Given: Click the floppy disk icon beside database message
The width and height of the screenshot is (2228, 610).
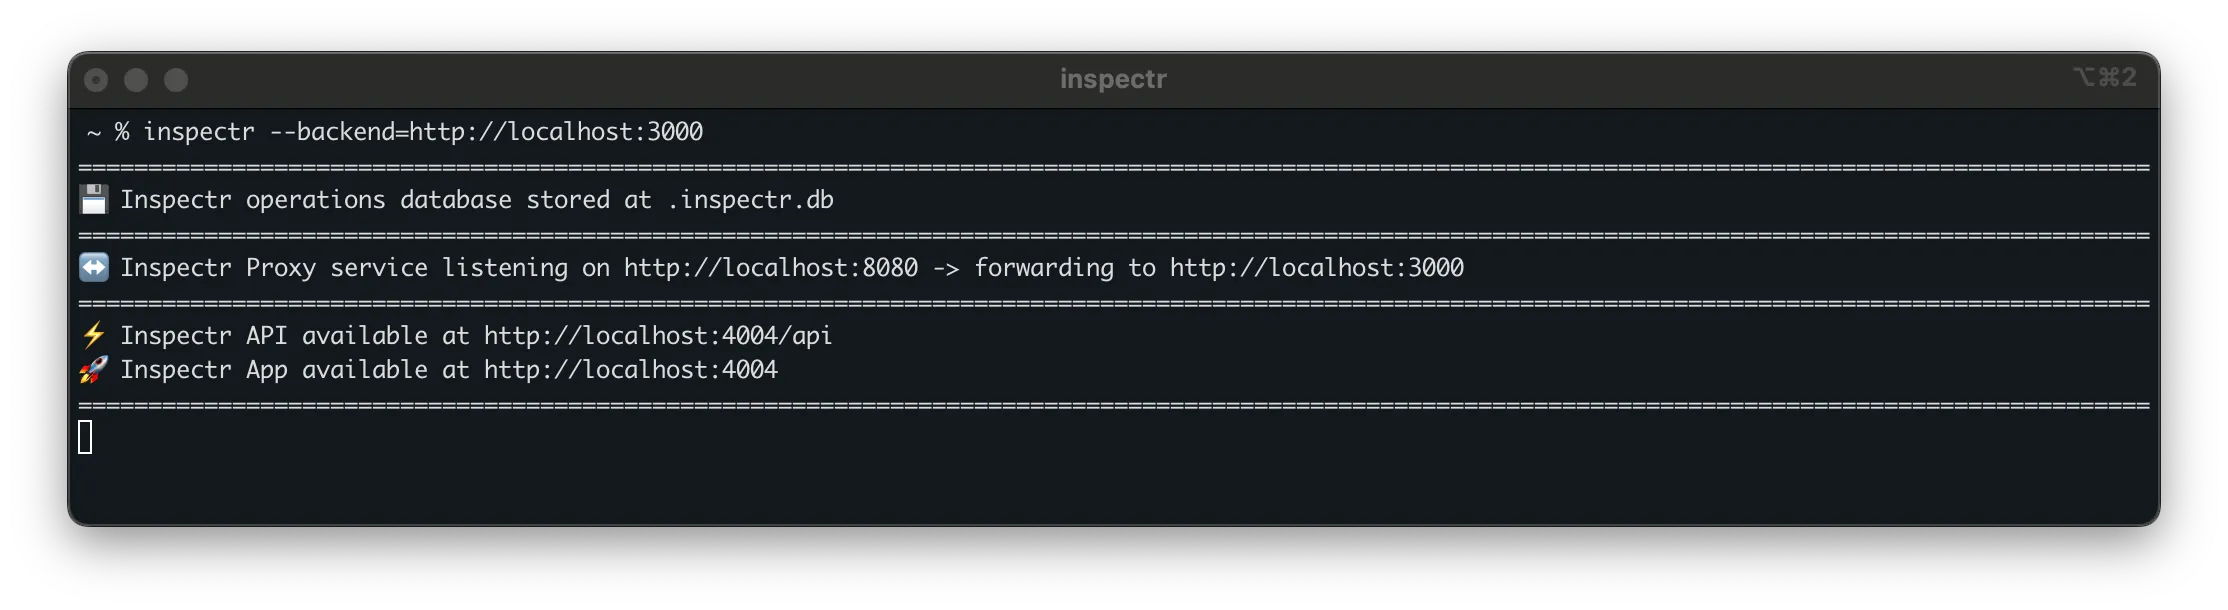Looking at the screenshot, I should click(x=93, y=199).
